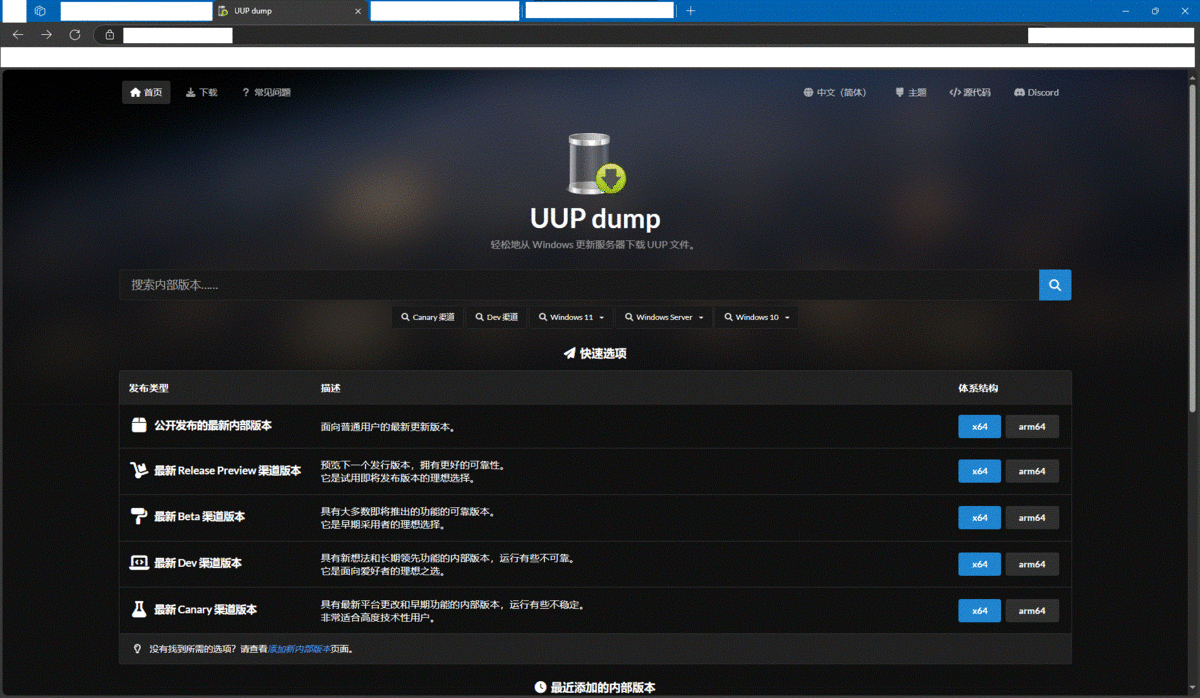Click the blue magnifier search button
This screenshot has width=1200, height=698.
tap(1055, 285)
